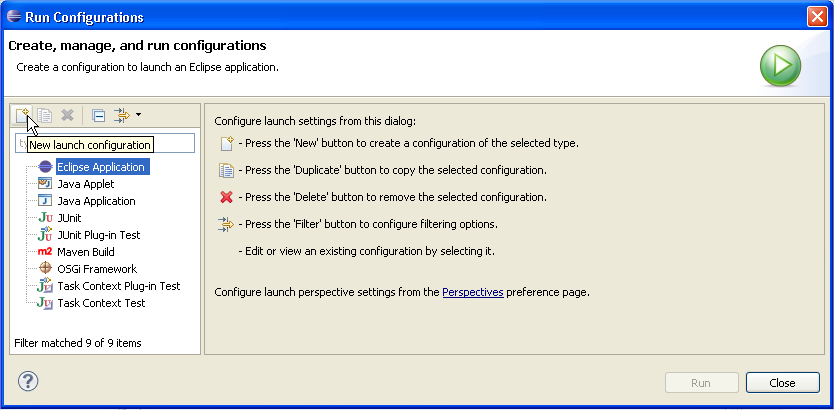Click the Delete configuration red X icon

[67, 115]
